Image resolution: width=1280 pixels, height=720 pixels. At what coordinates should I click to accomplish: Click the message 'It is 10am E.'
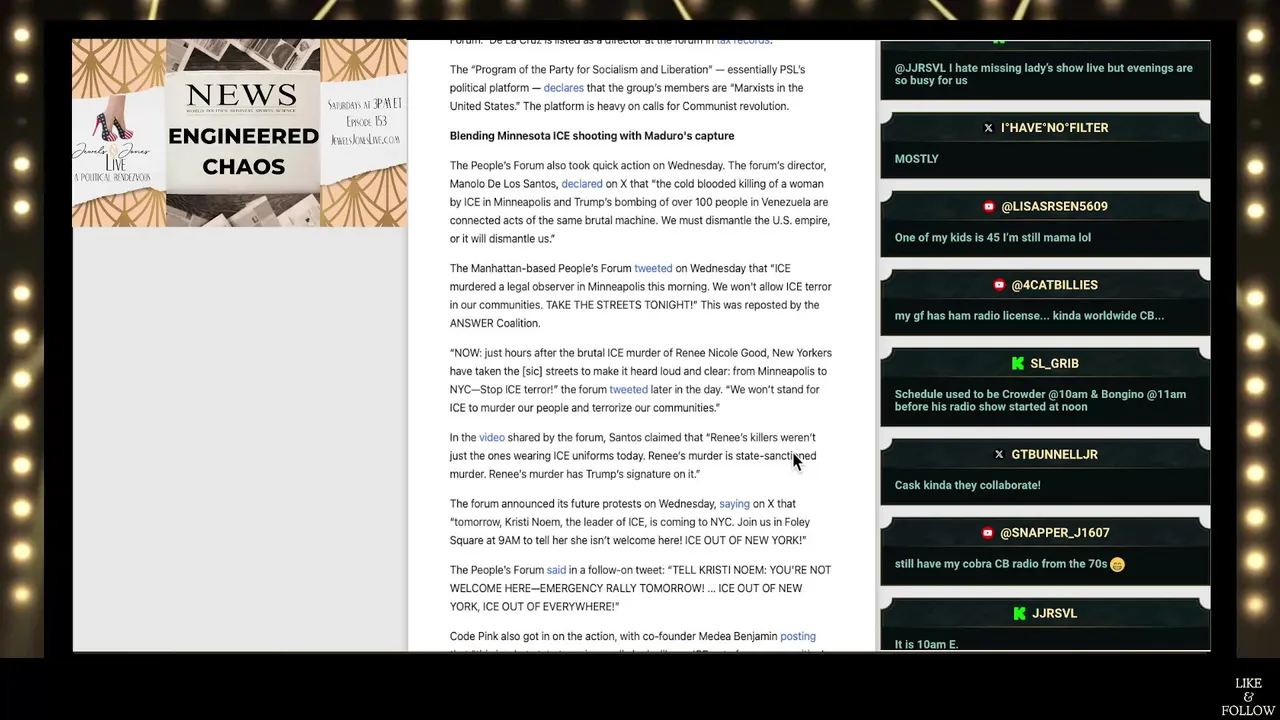926,645
